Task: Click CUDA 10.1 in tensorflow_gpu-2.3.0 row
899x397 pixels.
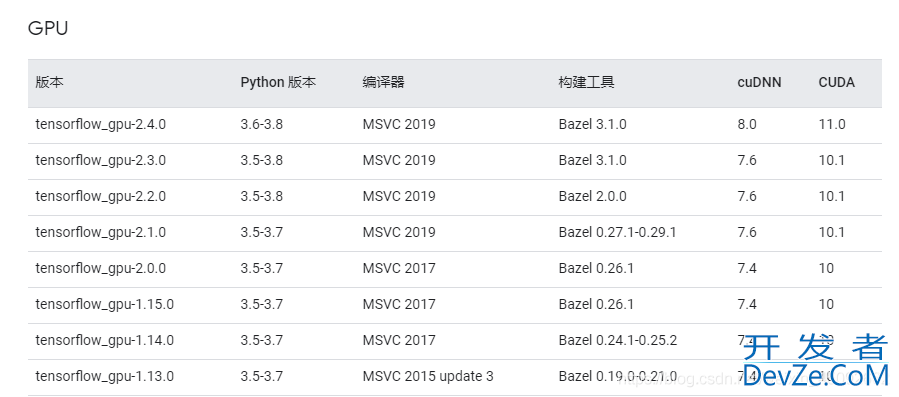Action: [832, 161]
